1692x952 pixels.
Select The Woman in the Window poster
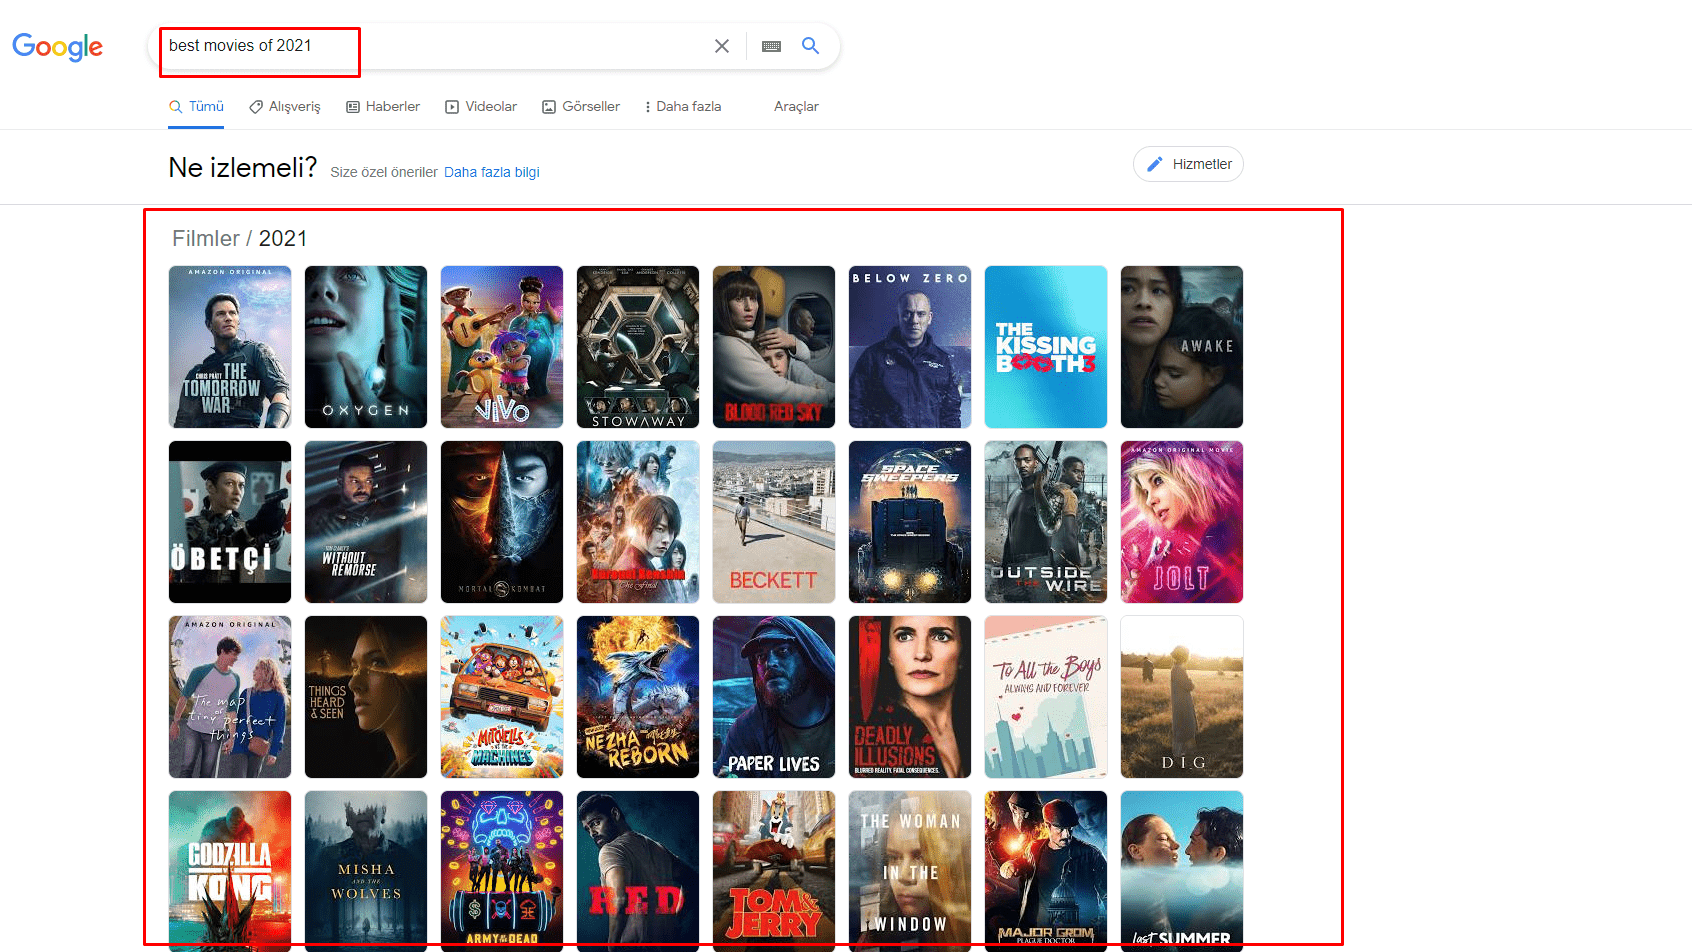pyautogui.click(x=910, y=871)
